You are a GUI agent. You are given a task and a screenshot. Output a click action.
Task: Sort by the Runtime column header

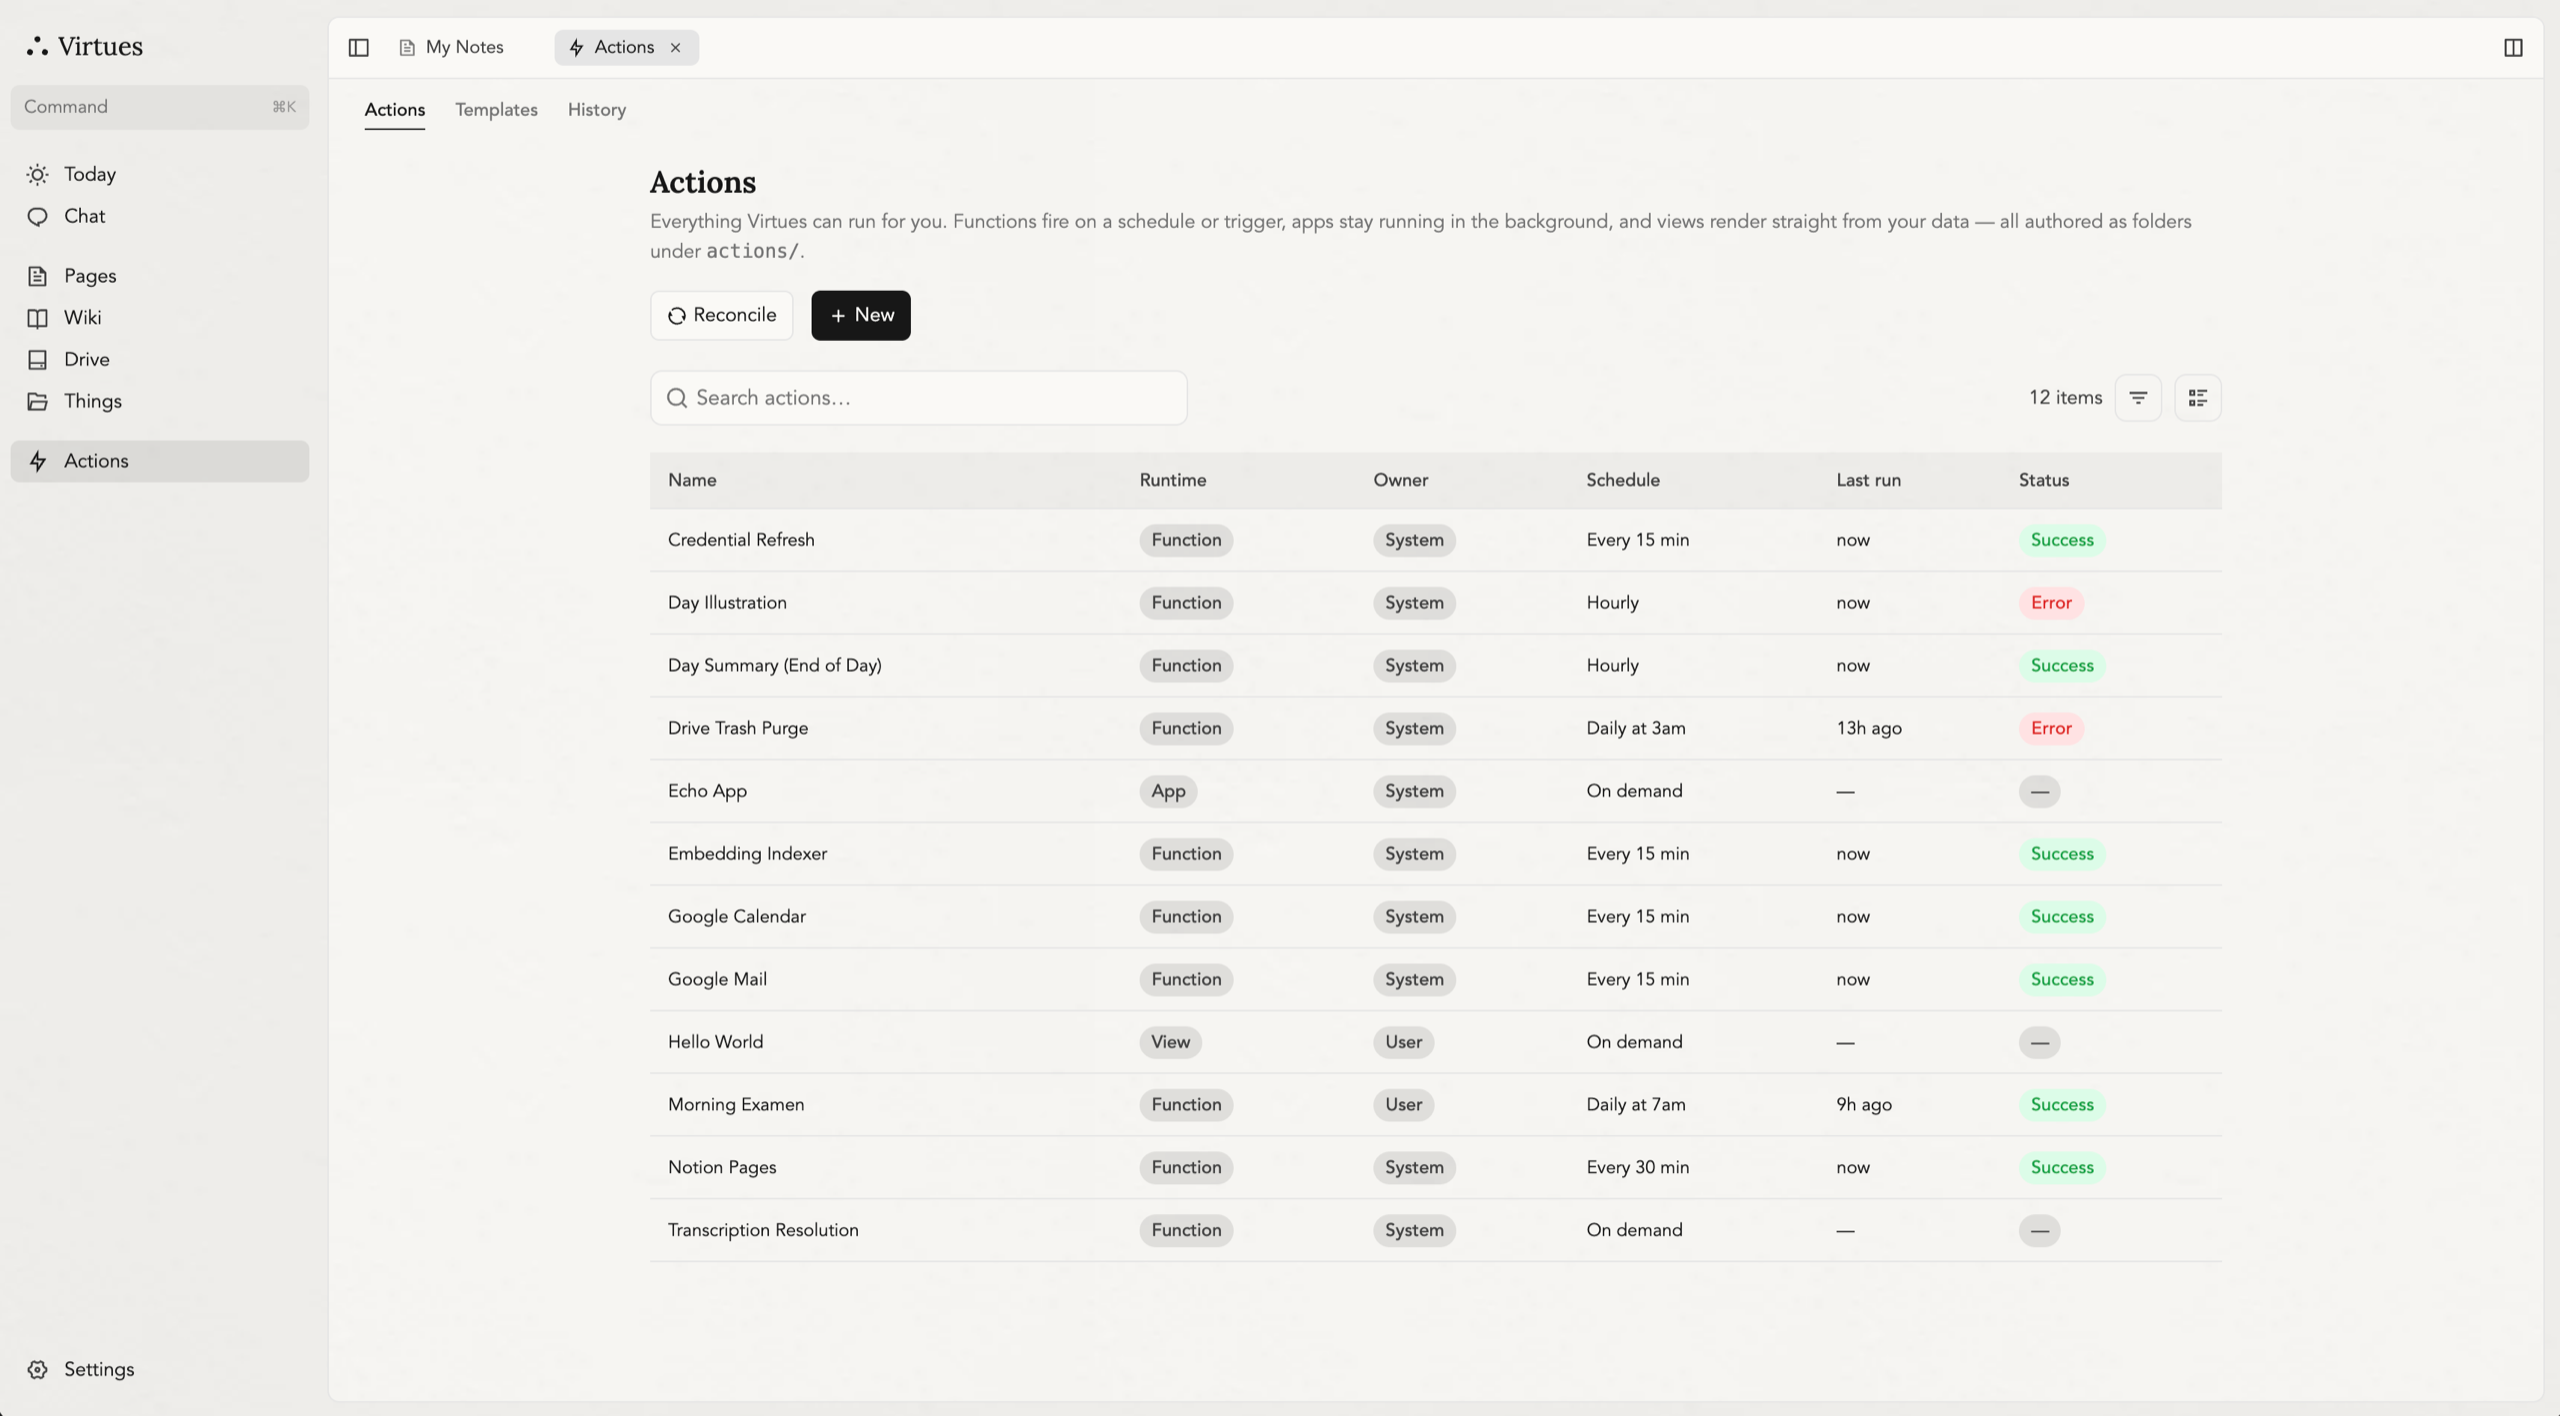(x=1173, y=480)
